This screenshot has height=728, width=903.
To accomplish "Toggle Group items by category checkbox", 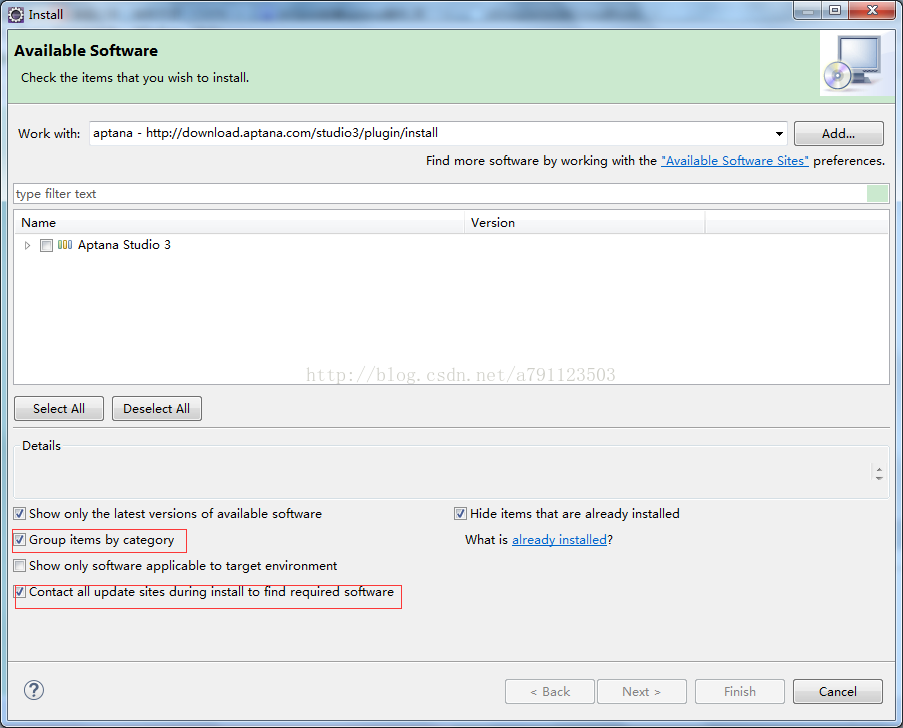I will [20, 540].
